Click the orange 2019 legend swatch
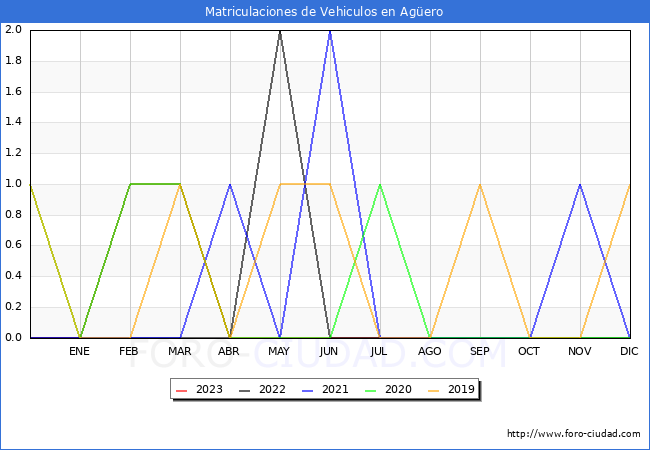This screenshot has width=650, height=450. [x=434, y=391]
